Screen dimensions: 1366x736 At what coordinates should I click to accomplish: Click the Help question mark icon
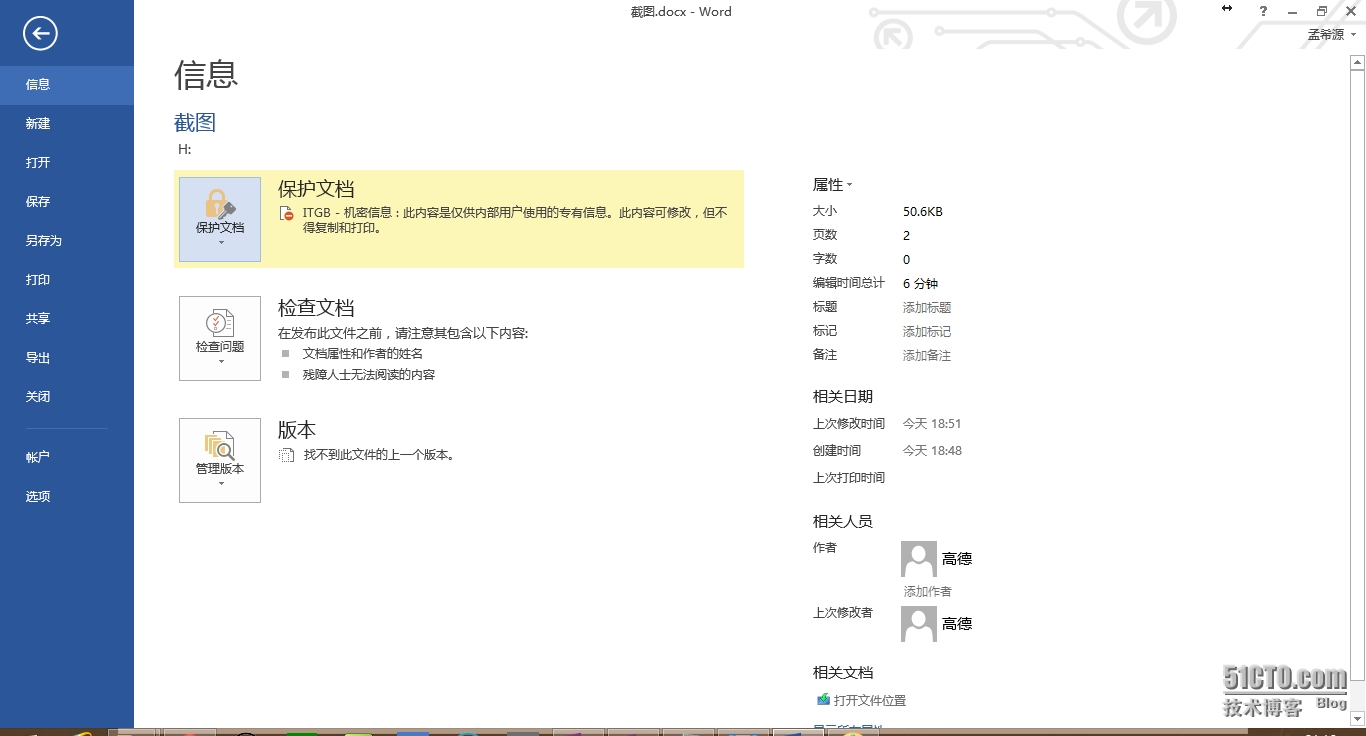(1263, 11)
